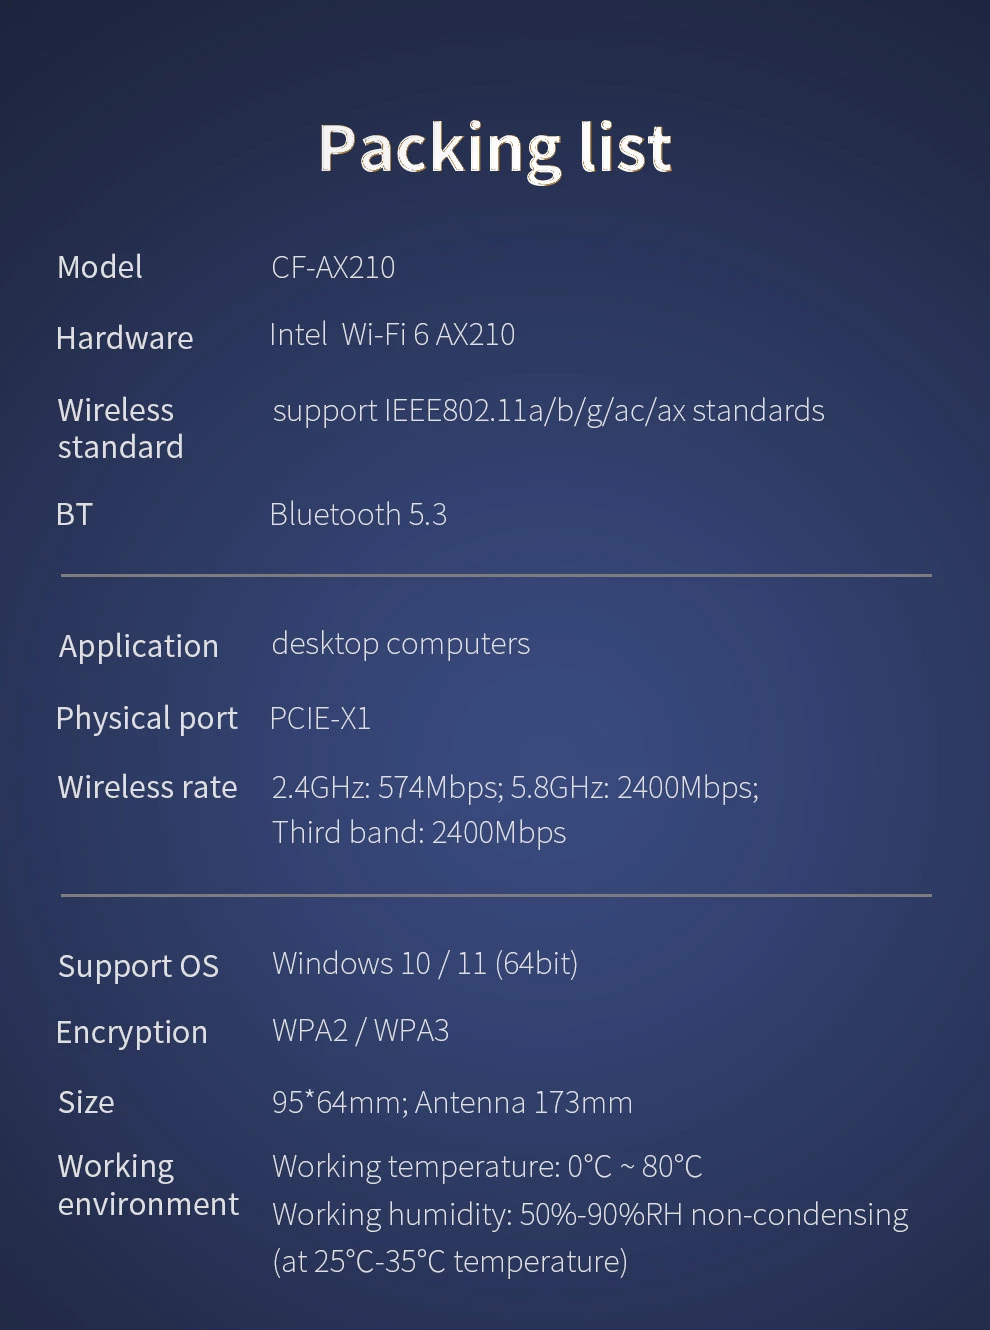Select the Support OS label
The image size is (990, 1330).
[x=138, y=966]
